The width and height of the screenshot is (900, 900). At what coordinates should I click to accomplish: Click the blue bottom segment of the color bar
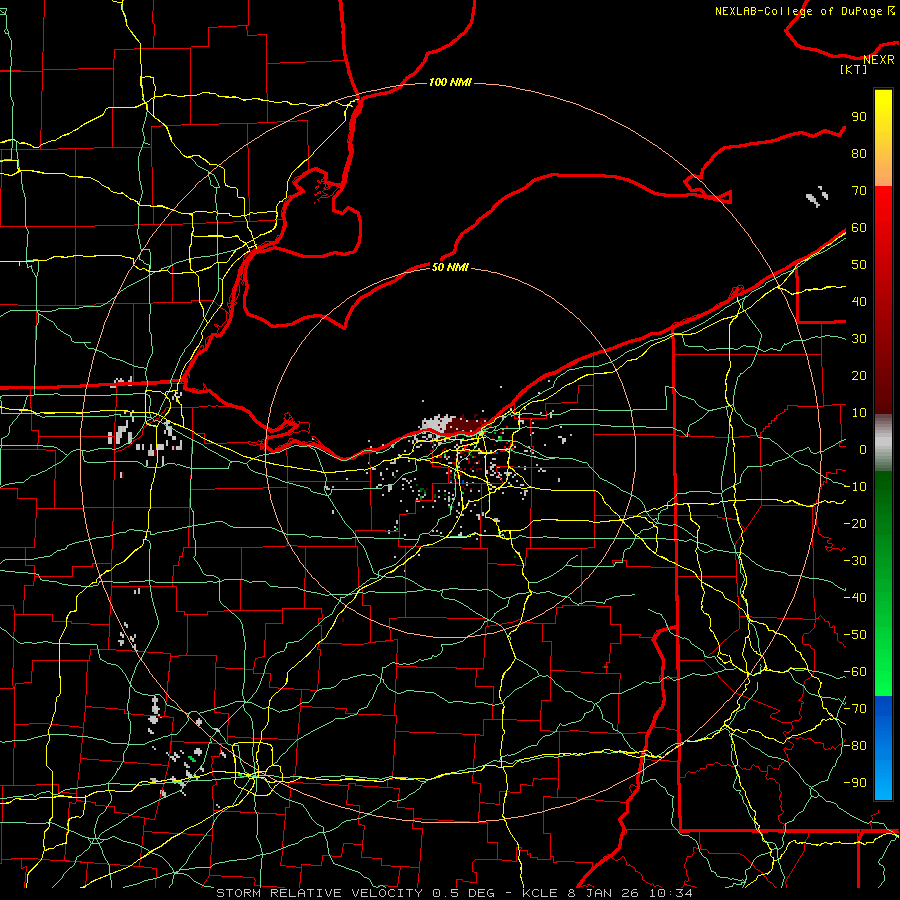pos(883,748)
